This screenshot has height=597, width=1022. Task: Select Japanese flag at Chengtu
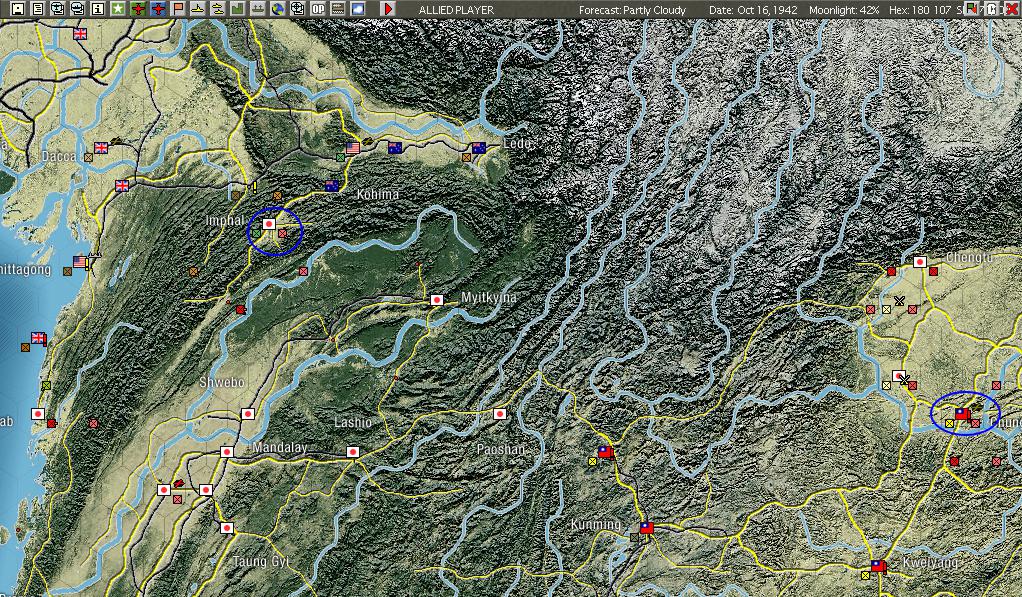pos(920,262)
